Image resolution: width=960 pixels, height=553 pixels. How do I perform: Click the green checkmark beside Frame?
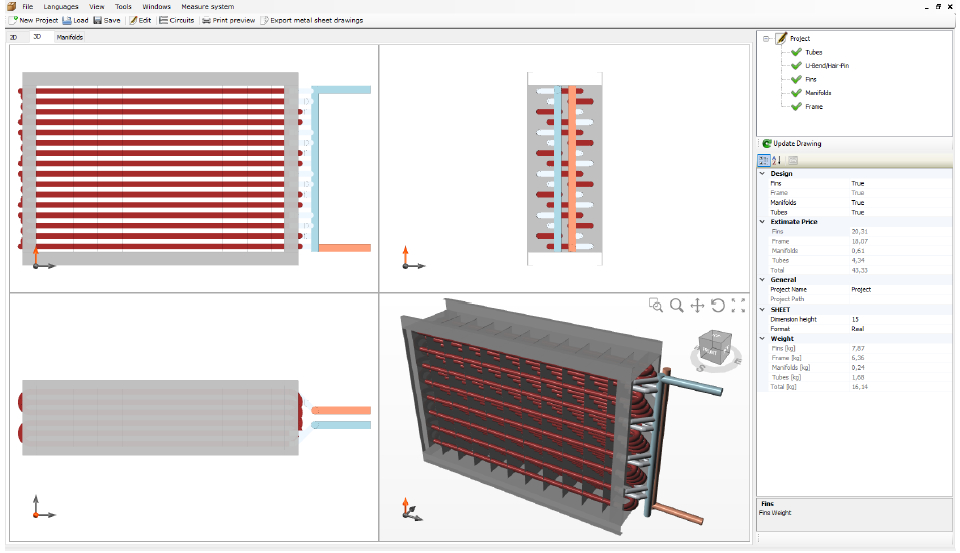(x=796, y=106)
